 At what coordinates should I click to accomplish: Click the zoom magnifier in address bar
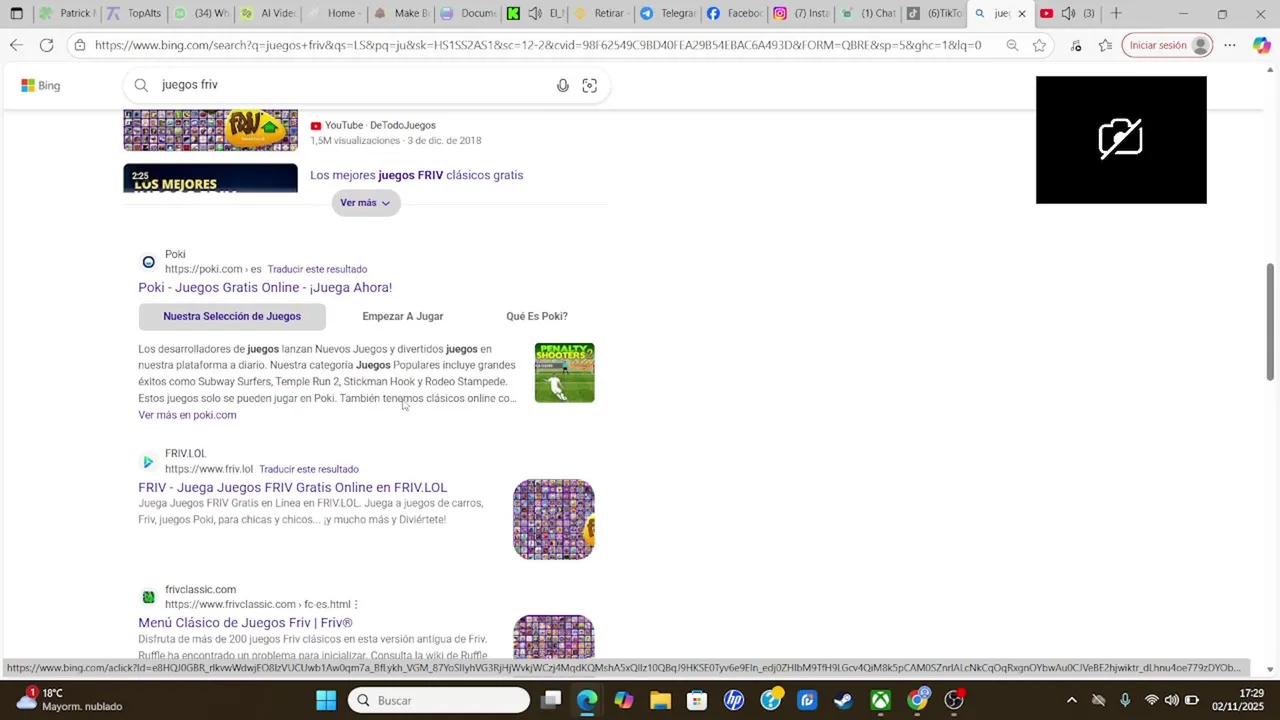point(1012,45)
